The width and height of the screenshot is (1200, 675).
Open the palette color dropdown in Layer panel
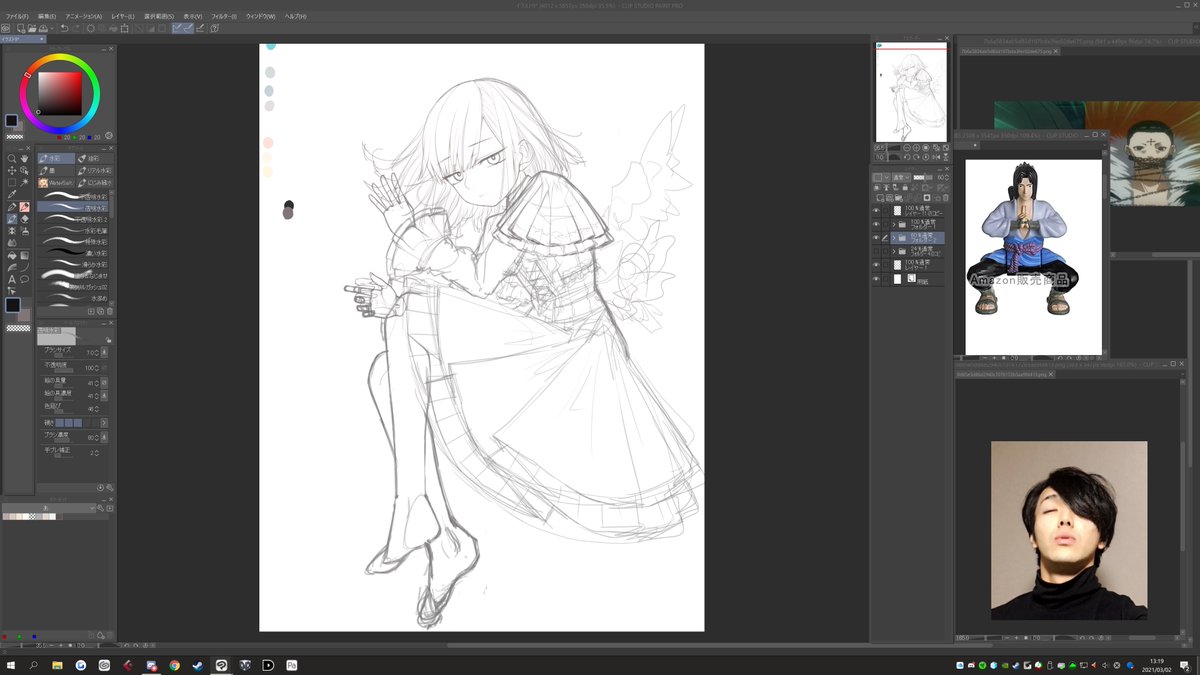point(886,177)
